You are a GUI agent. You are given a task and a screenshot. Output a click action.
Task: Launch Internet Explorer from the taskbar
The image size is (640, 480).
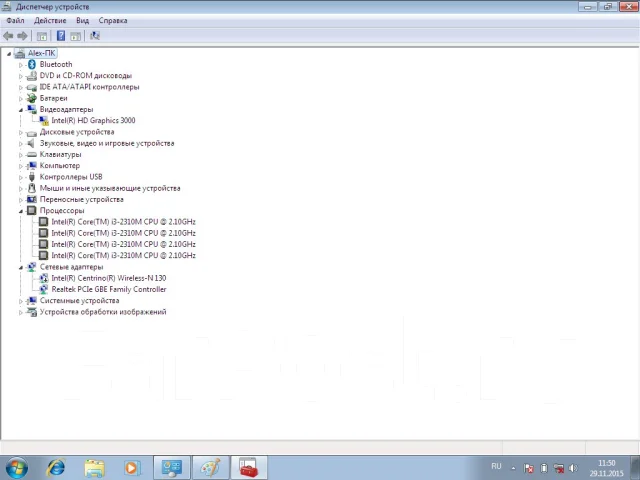pos(56,467)
